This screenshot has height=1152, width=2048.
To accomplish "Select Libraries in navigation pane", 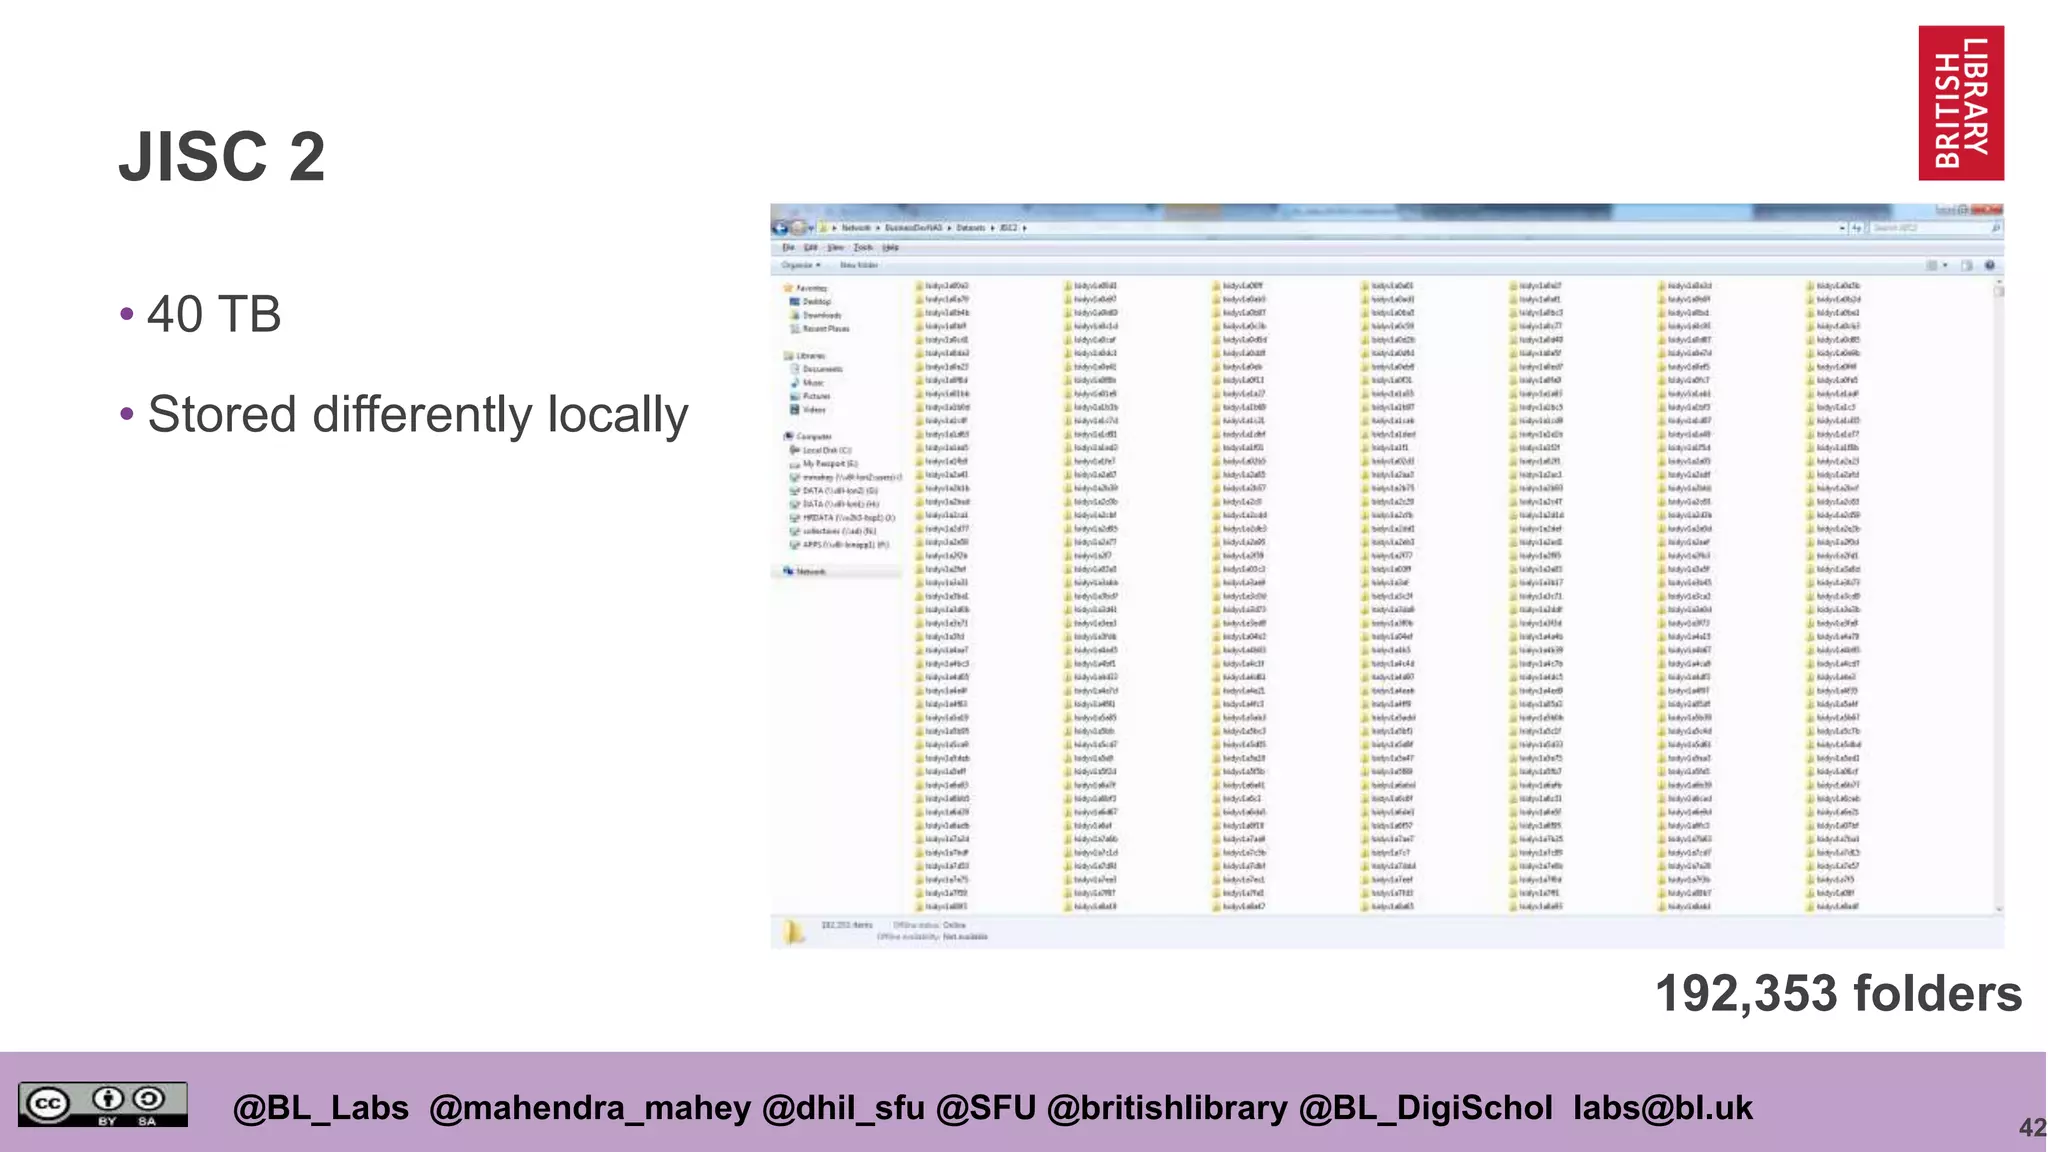I will (806, 355).
